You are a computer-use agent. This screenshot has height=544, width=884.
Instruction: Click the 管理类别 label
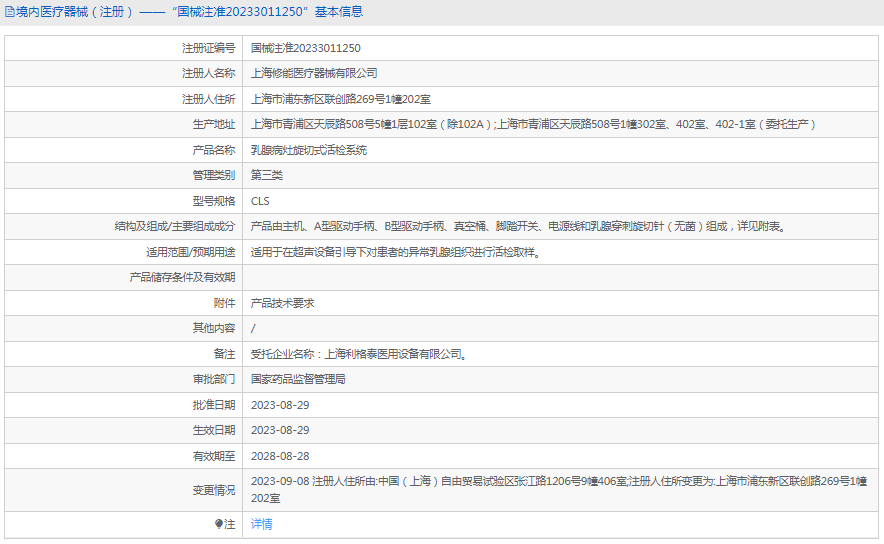(x=214, y=175)
